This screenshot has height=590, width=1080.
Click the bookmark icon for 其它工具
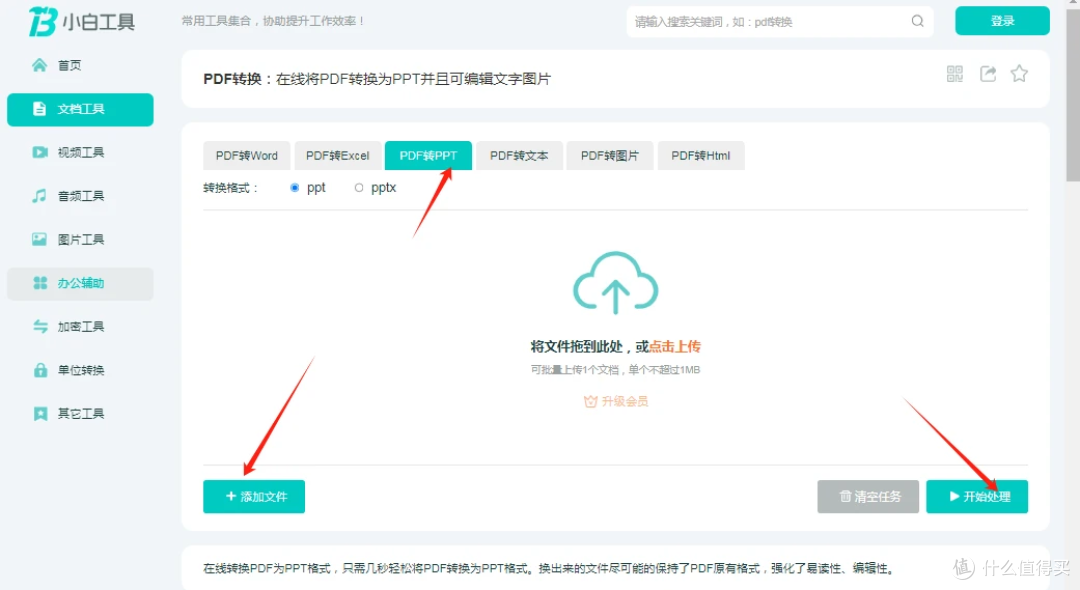tap(41, 414)
